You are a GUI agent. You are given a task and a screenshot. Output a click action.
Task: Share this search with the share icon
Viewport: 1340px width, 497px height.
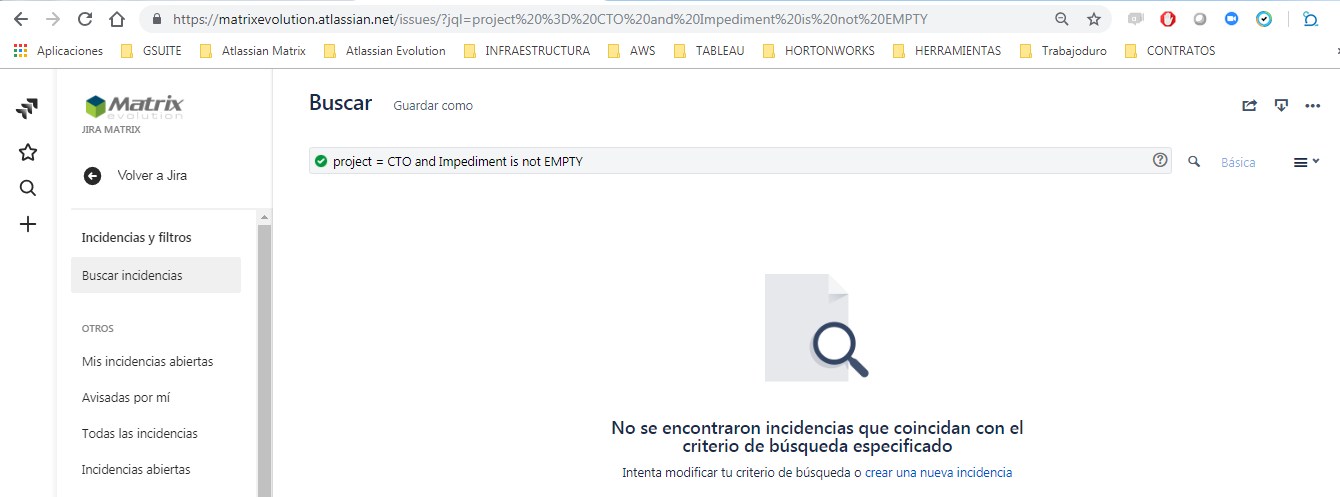click(1249, 105)
